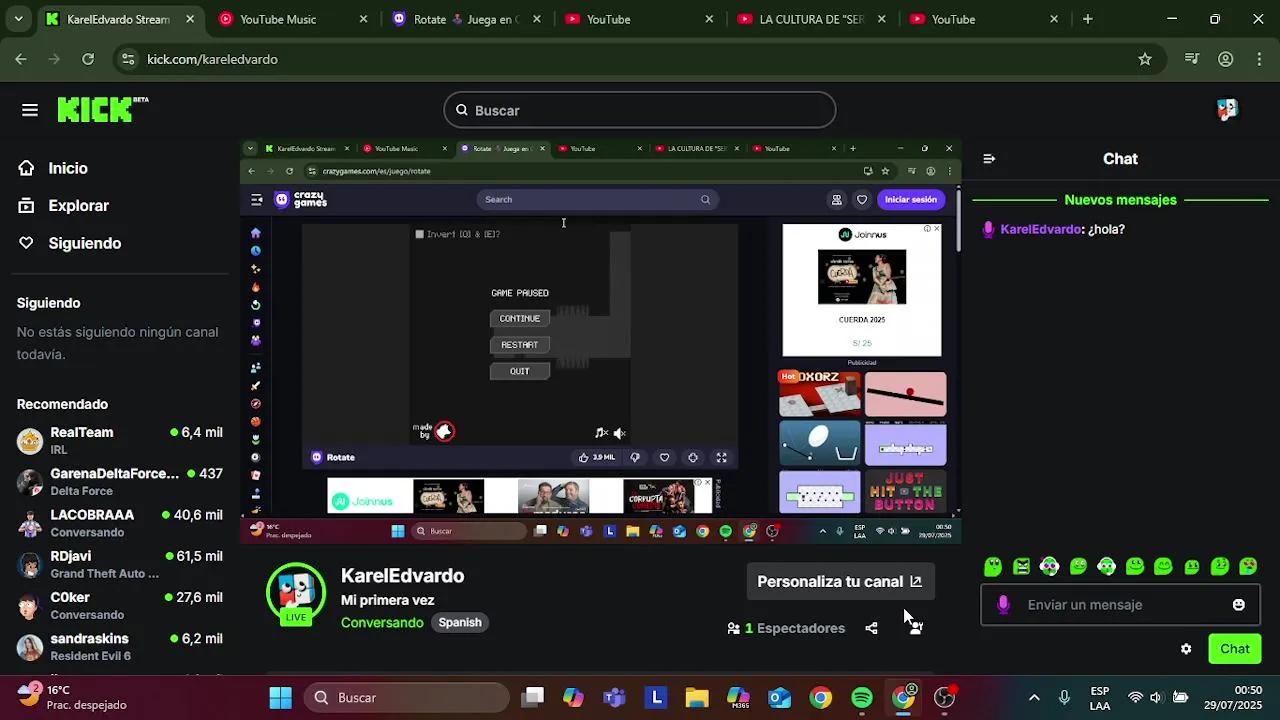Reload the page
1280x720 pixels.
tap(88, 59)
